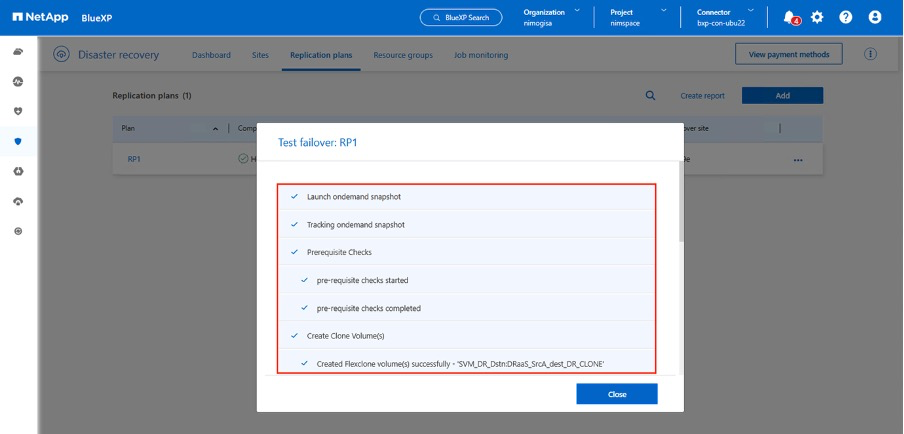The height and width of the screenshot is (434, 904).
Task: Click the help question mark icon
Action: 846,17
